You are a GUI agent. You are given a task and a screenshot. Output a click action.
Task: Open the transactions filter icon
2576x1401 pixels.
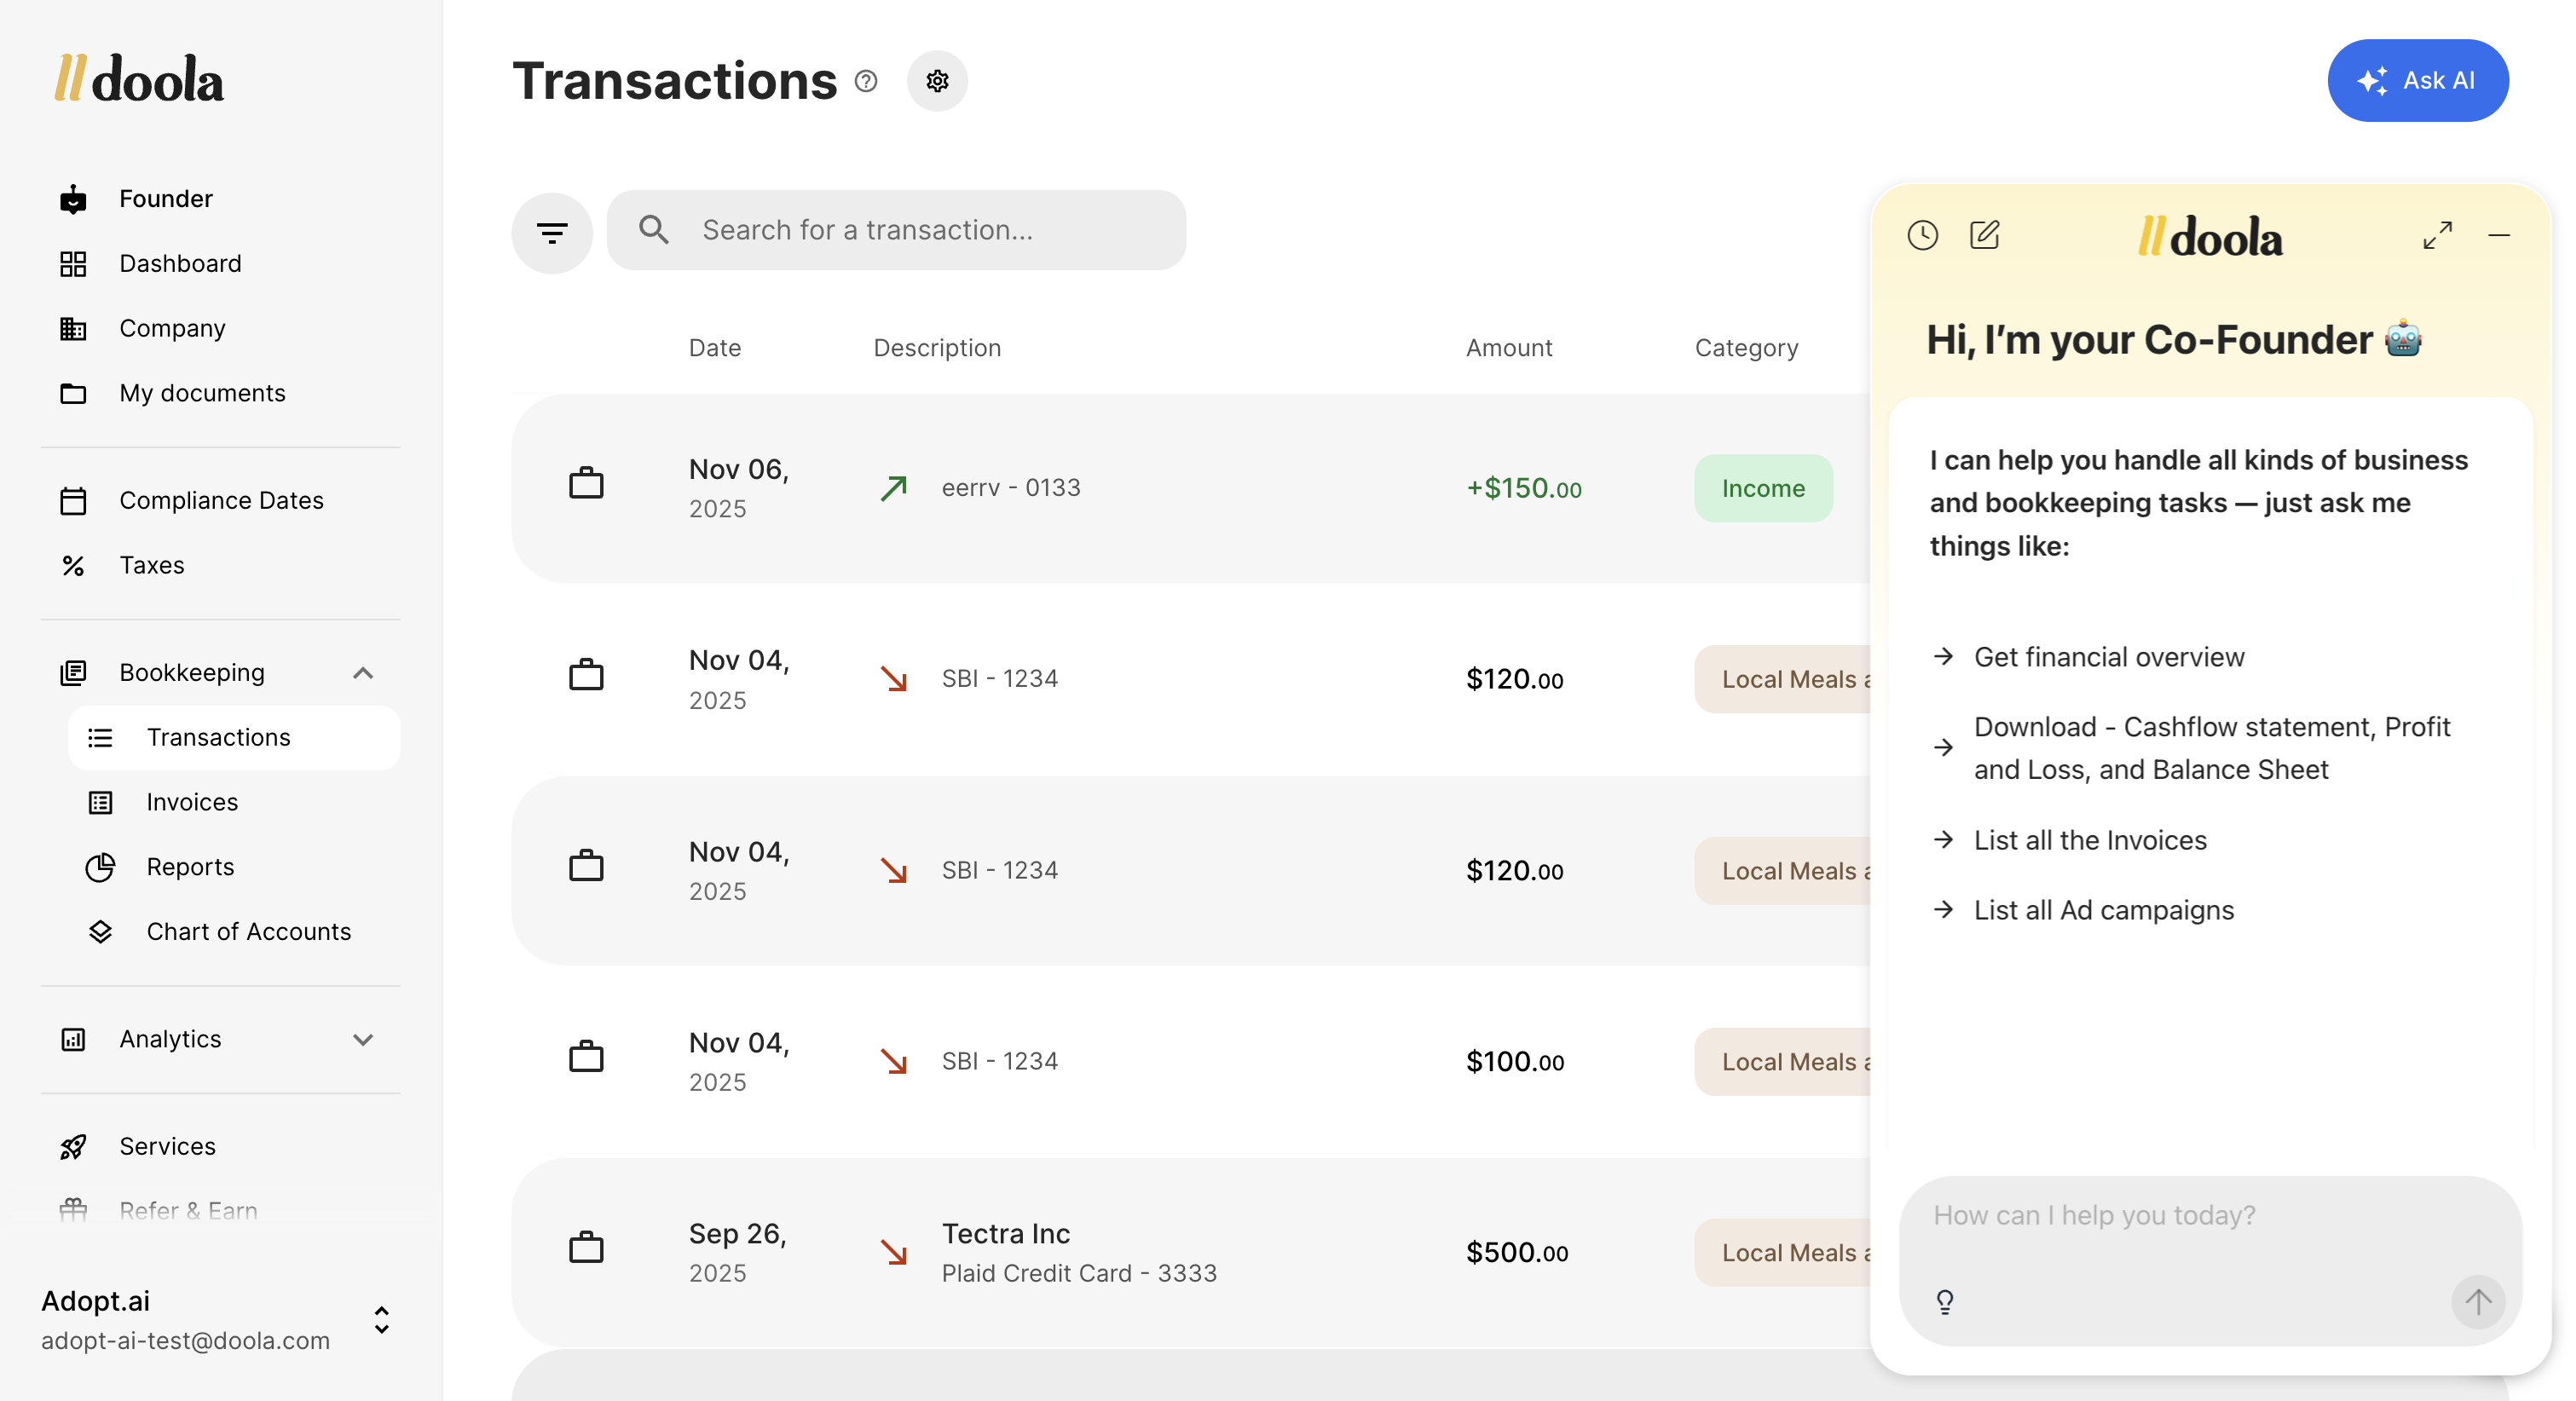tap(552, 232)
